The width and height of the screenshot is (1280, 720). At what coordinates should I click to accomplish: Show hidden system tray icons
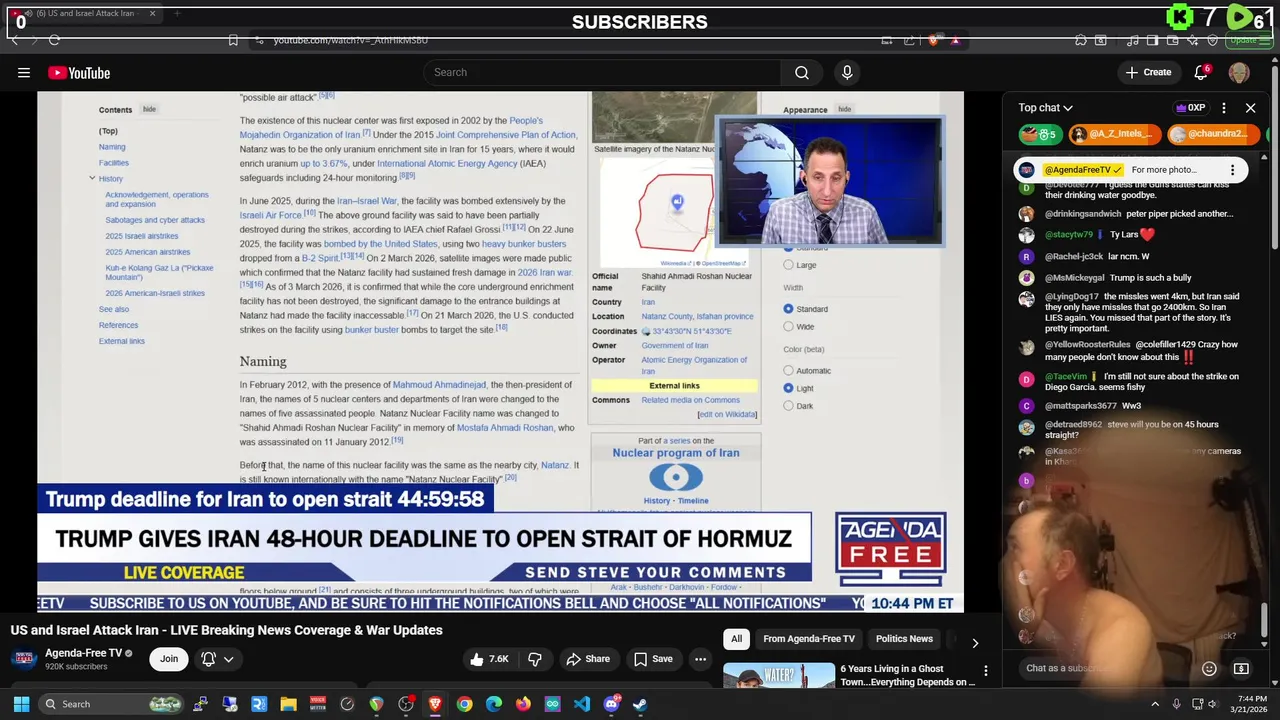pos(1155,704)
